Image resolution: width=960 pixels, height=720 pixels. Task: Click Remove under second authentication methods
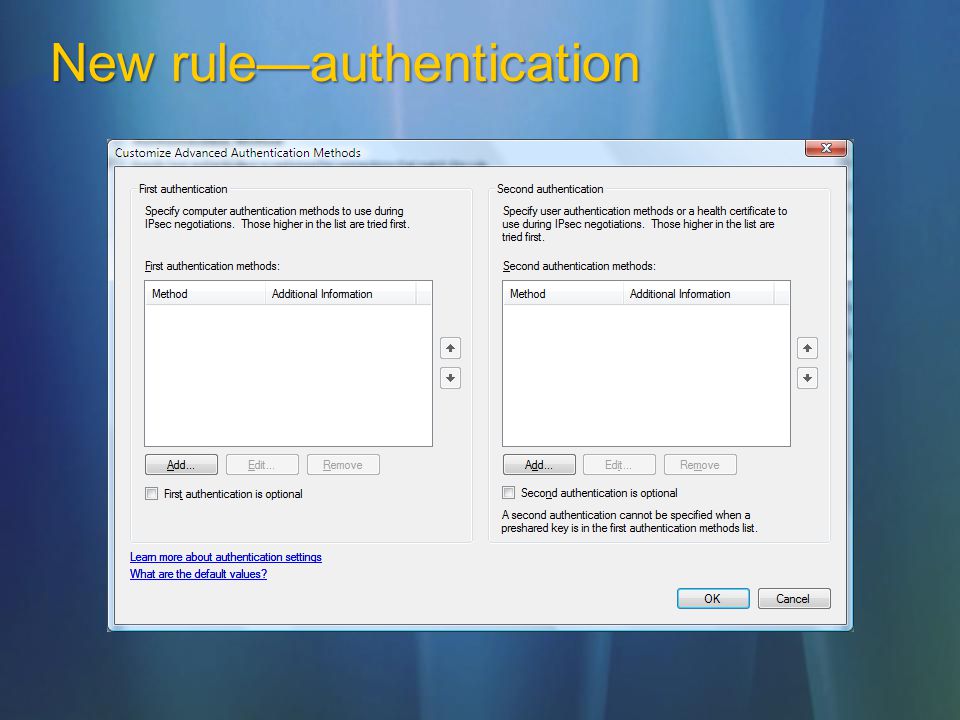click(x=700, y=465)
